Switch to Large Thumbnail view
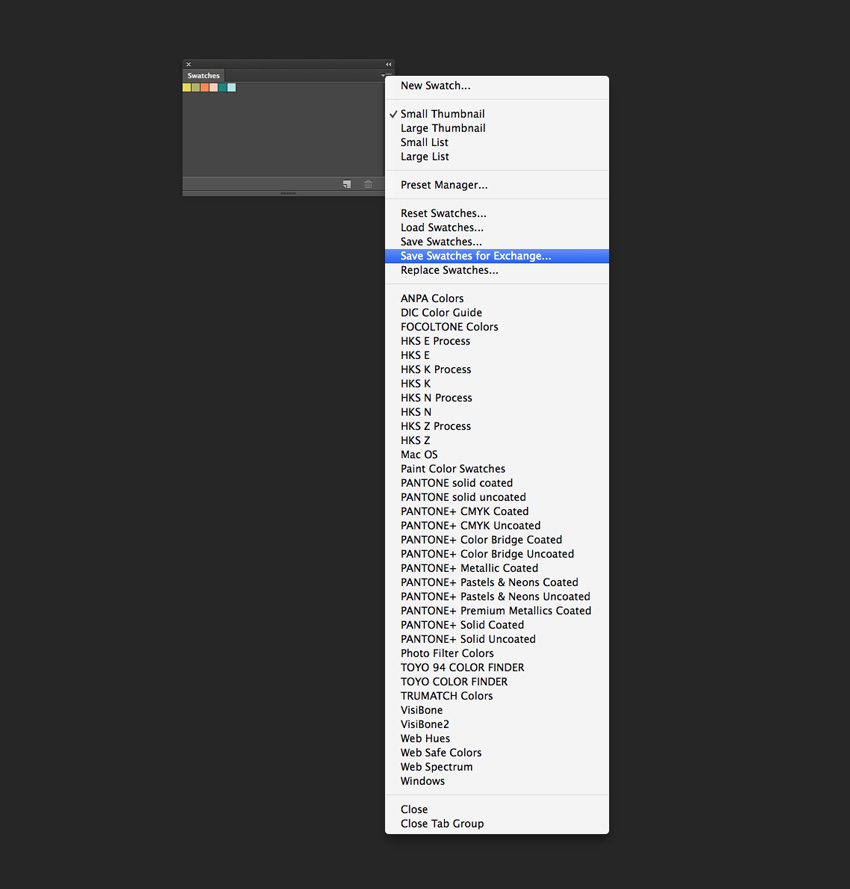850x889 pixels. (497, 128)
